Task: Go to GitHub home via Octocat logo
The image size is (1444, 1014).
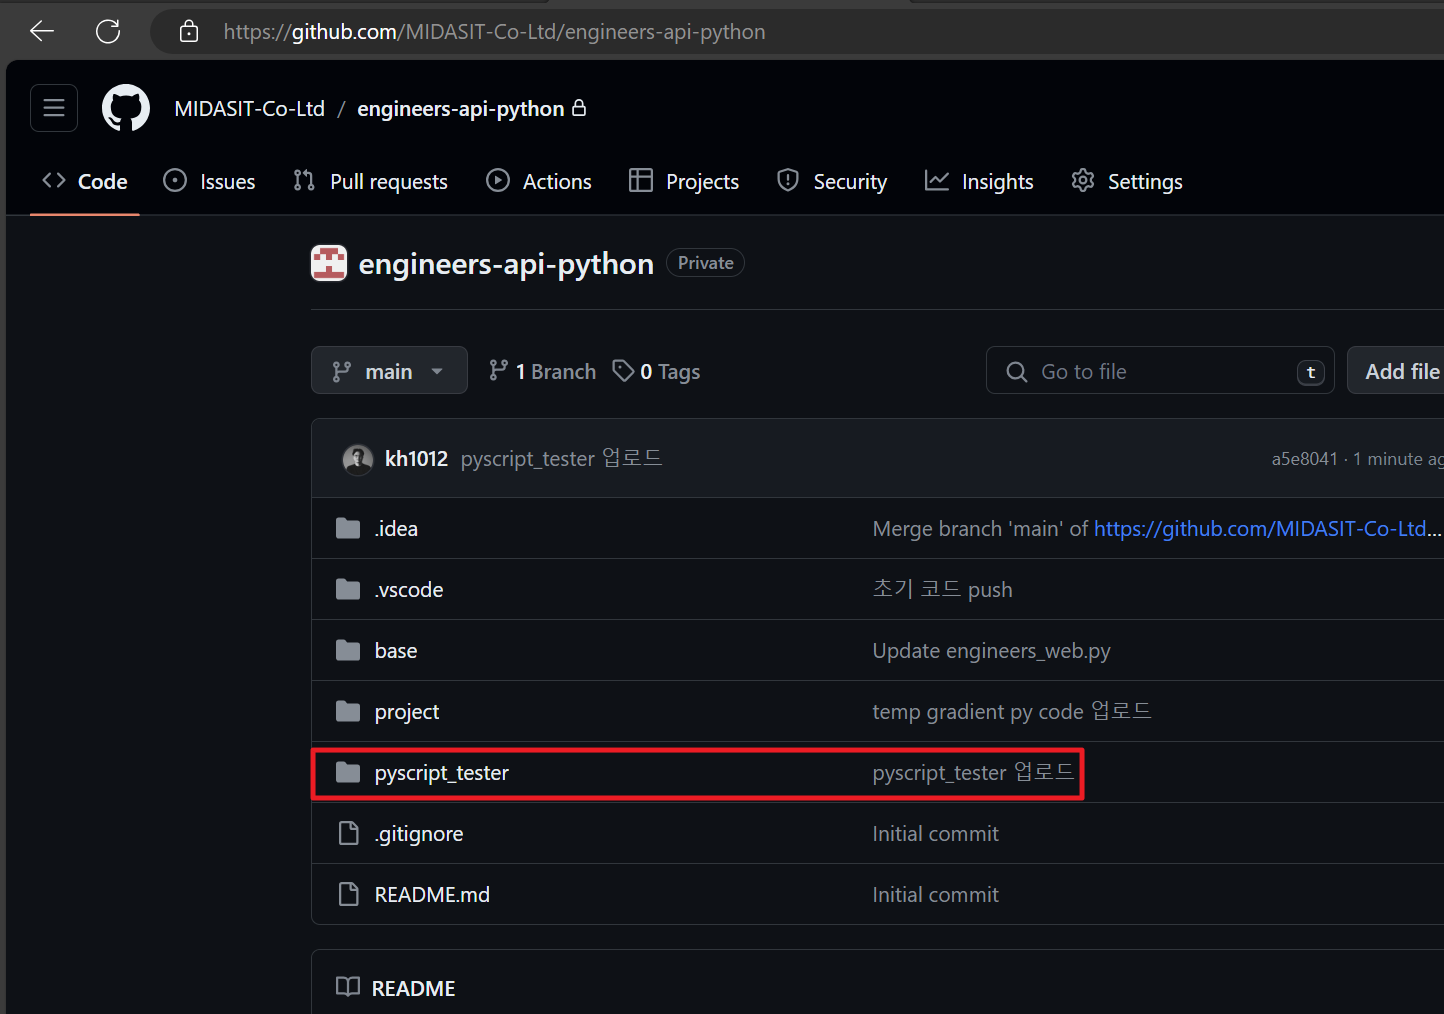Action: click(126, 108)
